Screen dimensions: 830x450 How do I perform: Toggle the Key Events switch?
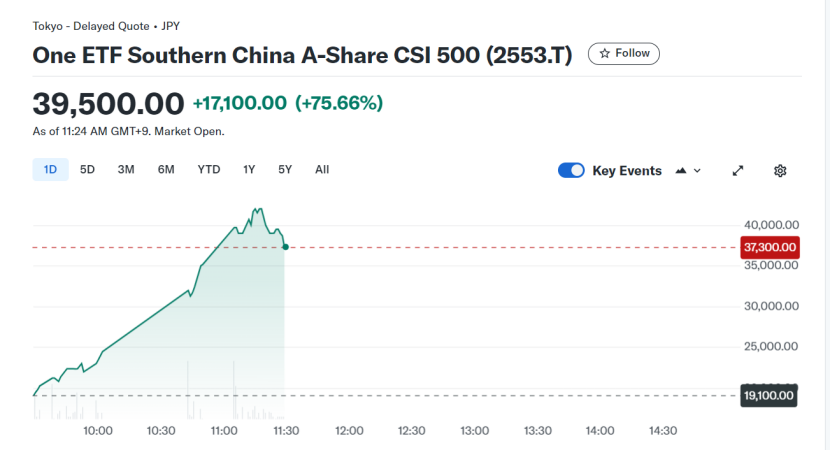[571, 170]
